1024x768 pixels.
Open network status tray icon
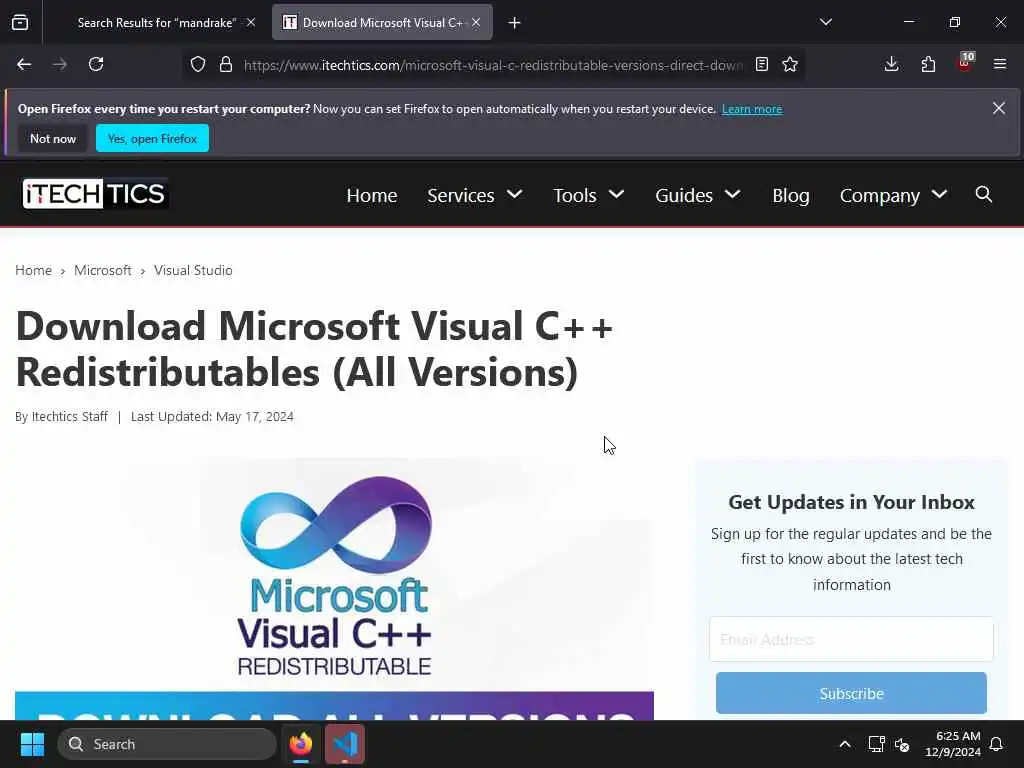[876, 744]
